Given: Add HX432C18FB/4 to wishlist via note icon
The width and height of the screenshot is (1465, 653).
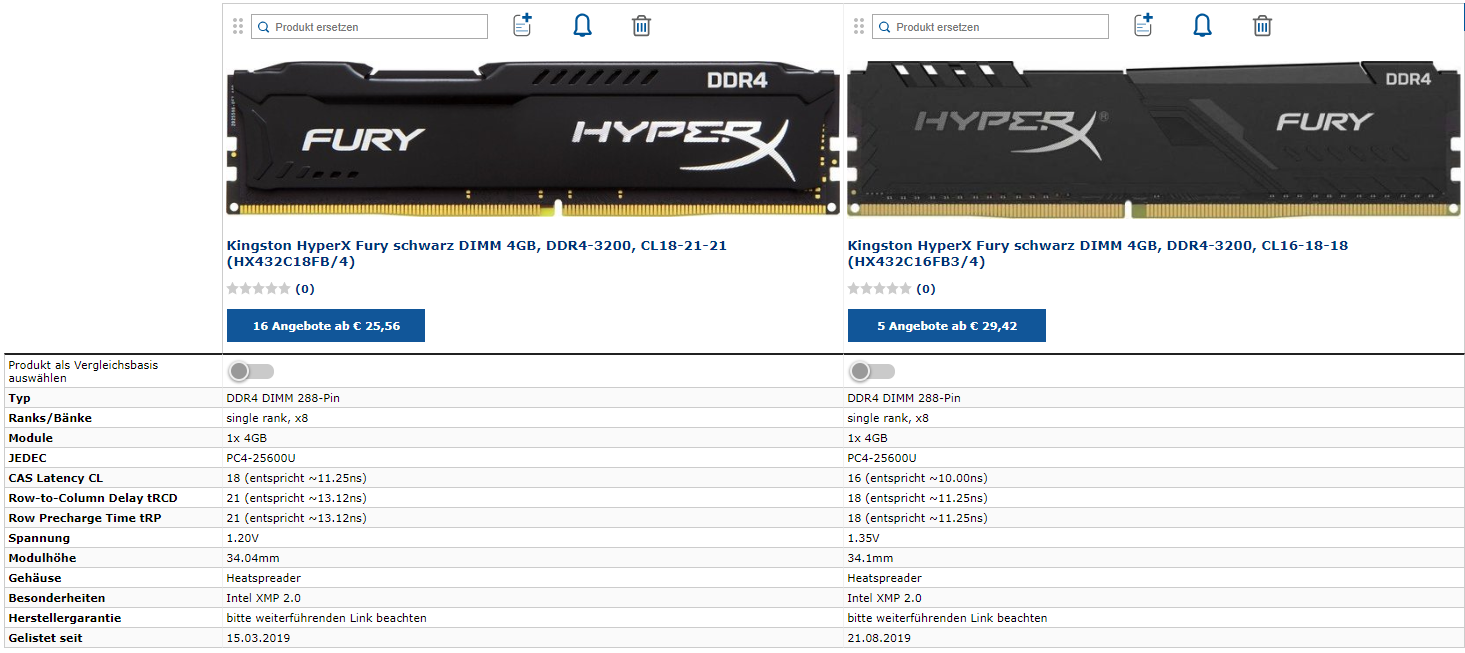Looking at the screenshot, I should coord(522,25).
